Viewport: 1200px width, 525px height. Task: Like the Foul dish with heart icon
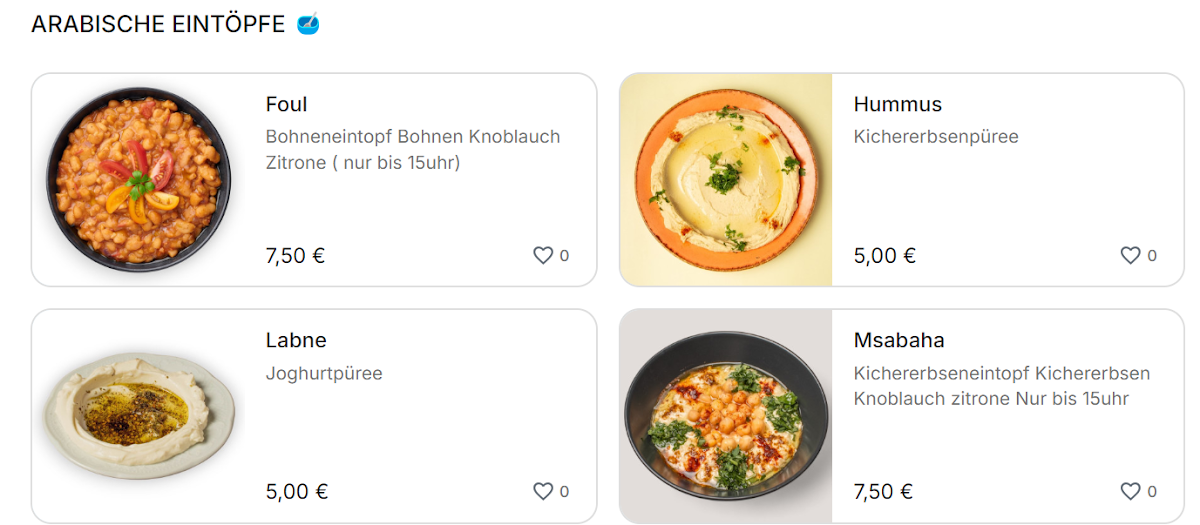tap(543, 256)
